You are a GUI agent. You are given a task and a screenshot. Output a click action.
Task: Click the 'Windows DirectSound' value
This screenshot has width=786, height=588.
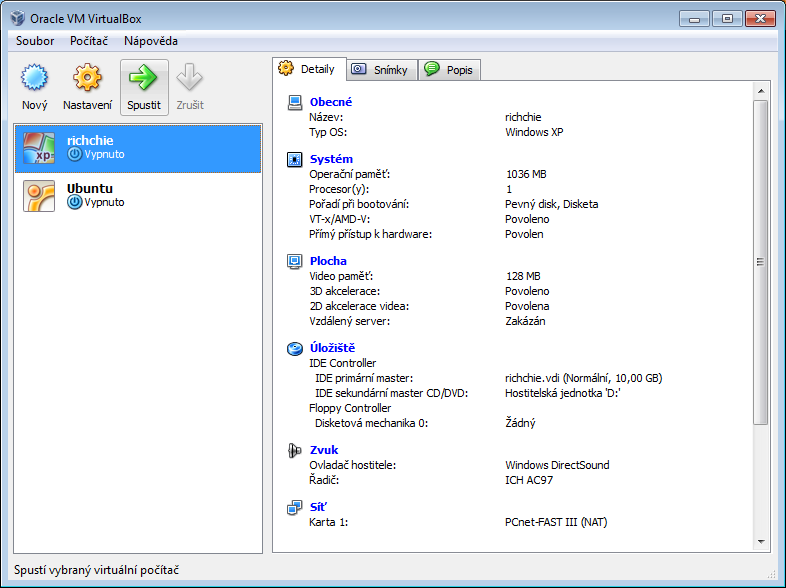point(557,465)
